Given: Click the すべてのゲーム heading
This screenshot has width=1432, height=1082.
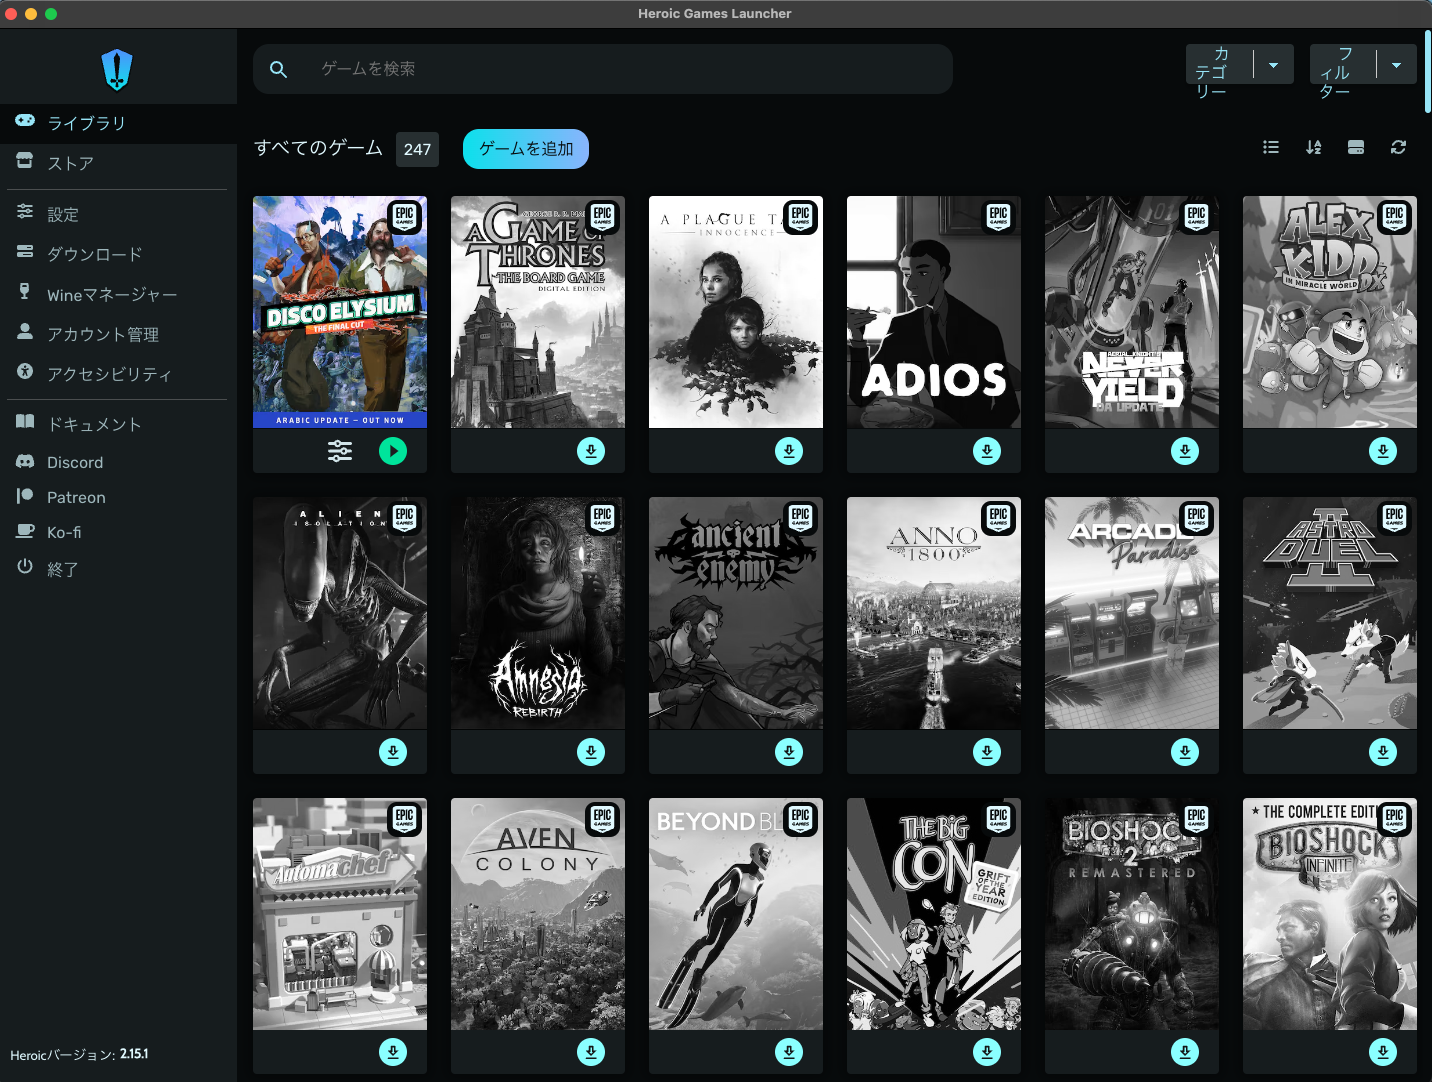Looking at the screenshot, I should coord(318,148).
